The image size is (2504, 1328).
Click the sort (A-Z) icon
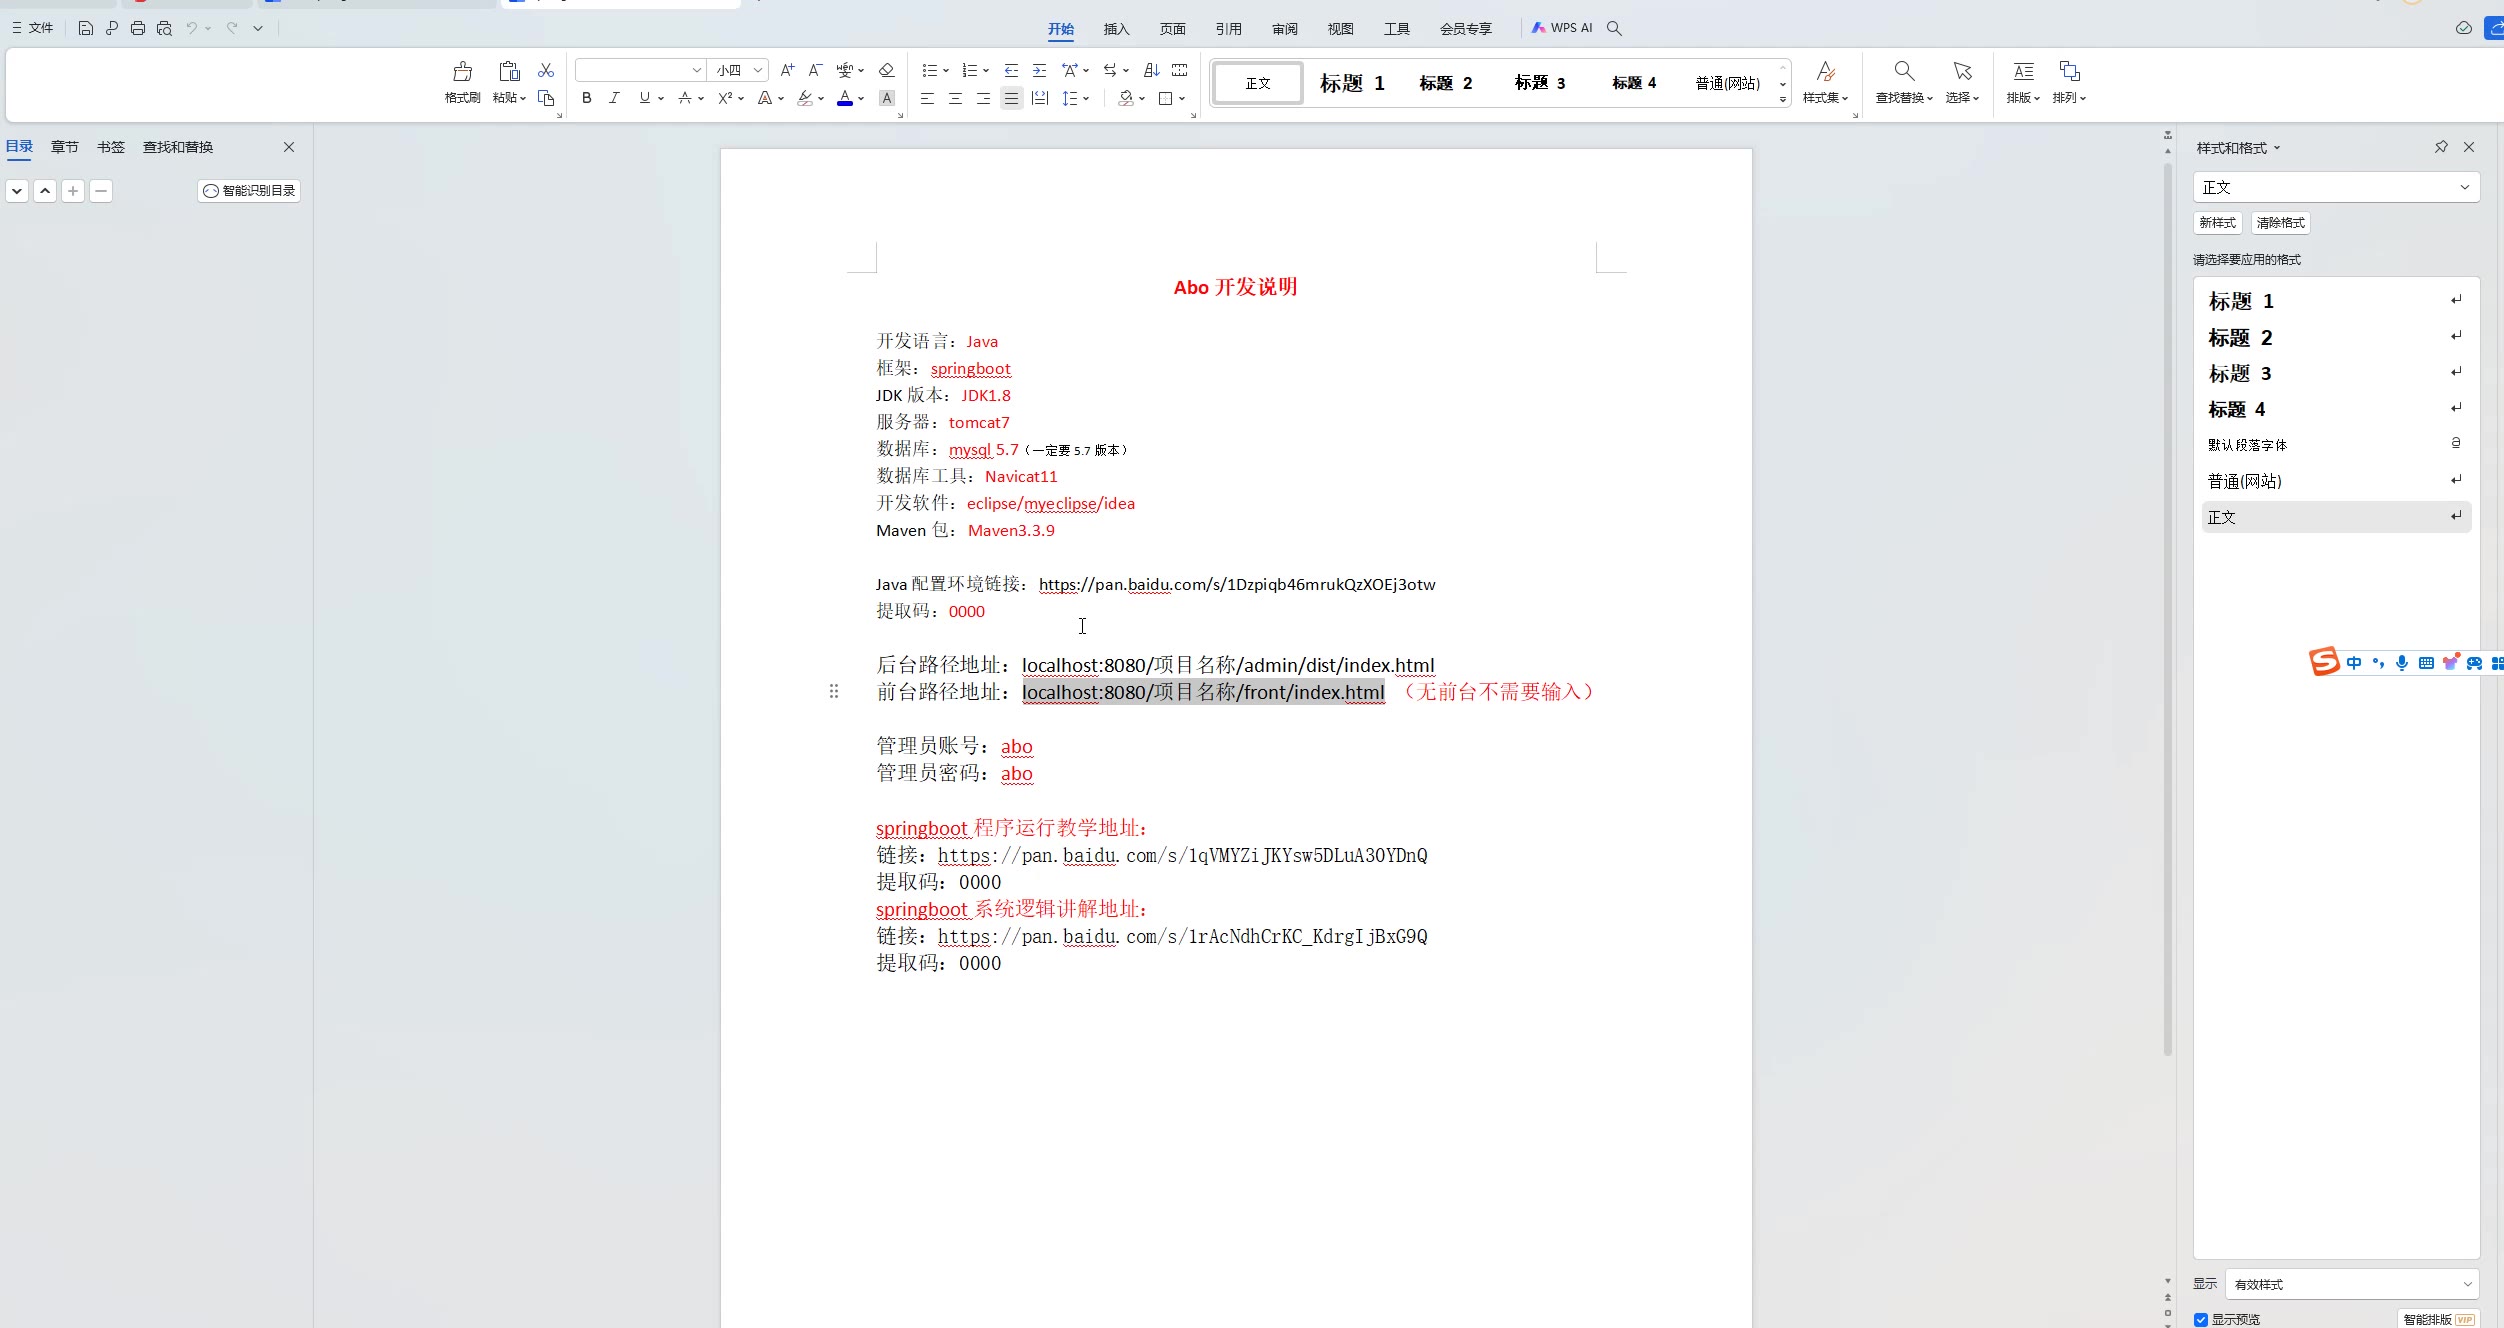coord(1152,70)
